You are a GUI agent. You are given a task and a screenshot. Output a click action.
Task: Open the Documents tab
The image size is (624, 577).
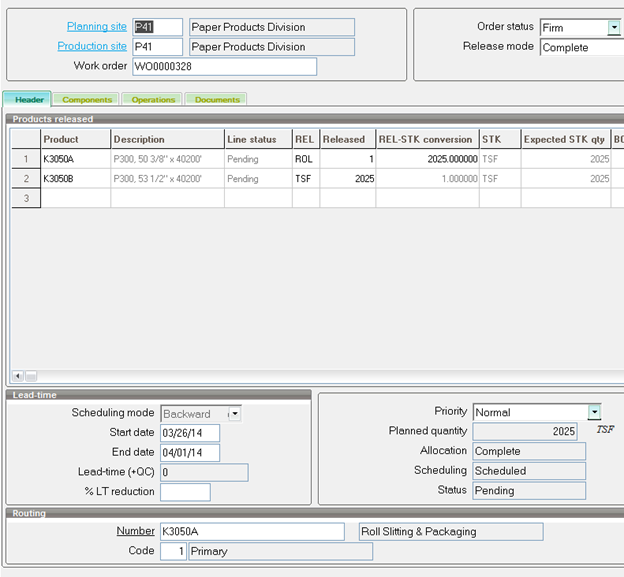point(217,99)
